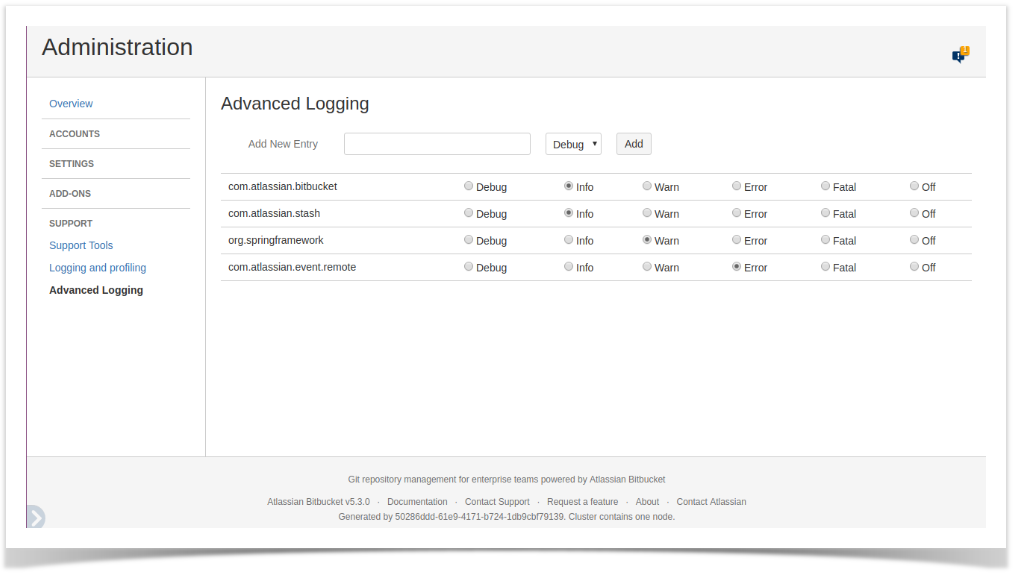Click Request a feature link

(582, 502)
